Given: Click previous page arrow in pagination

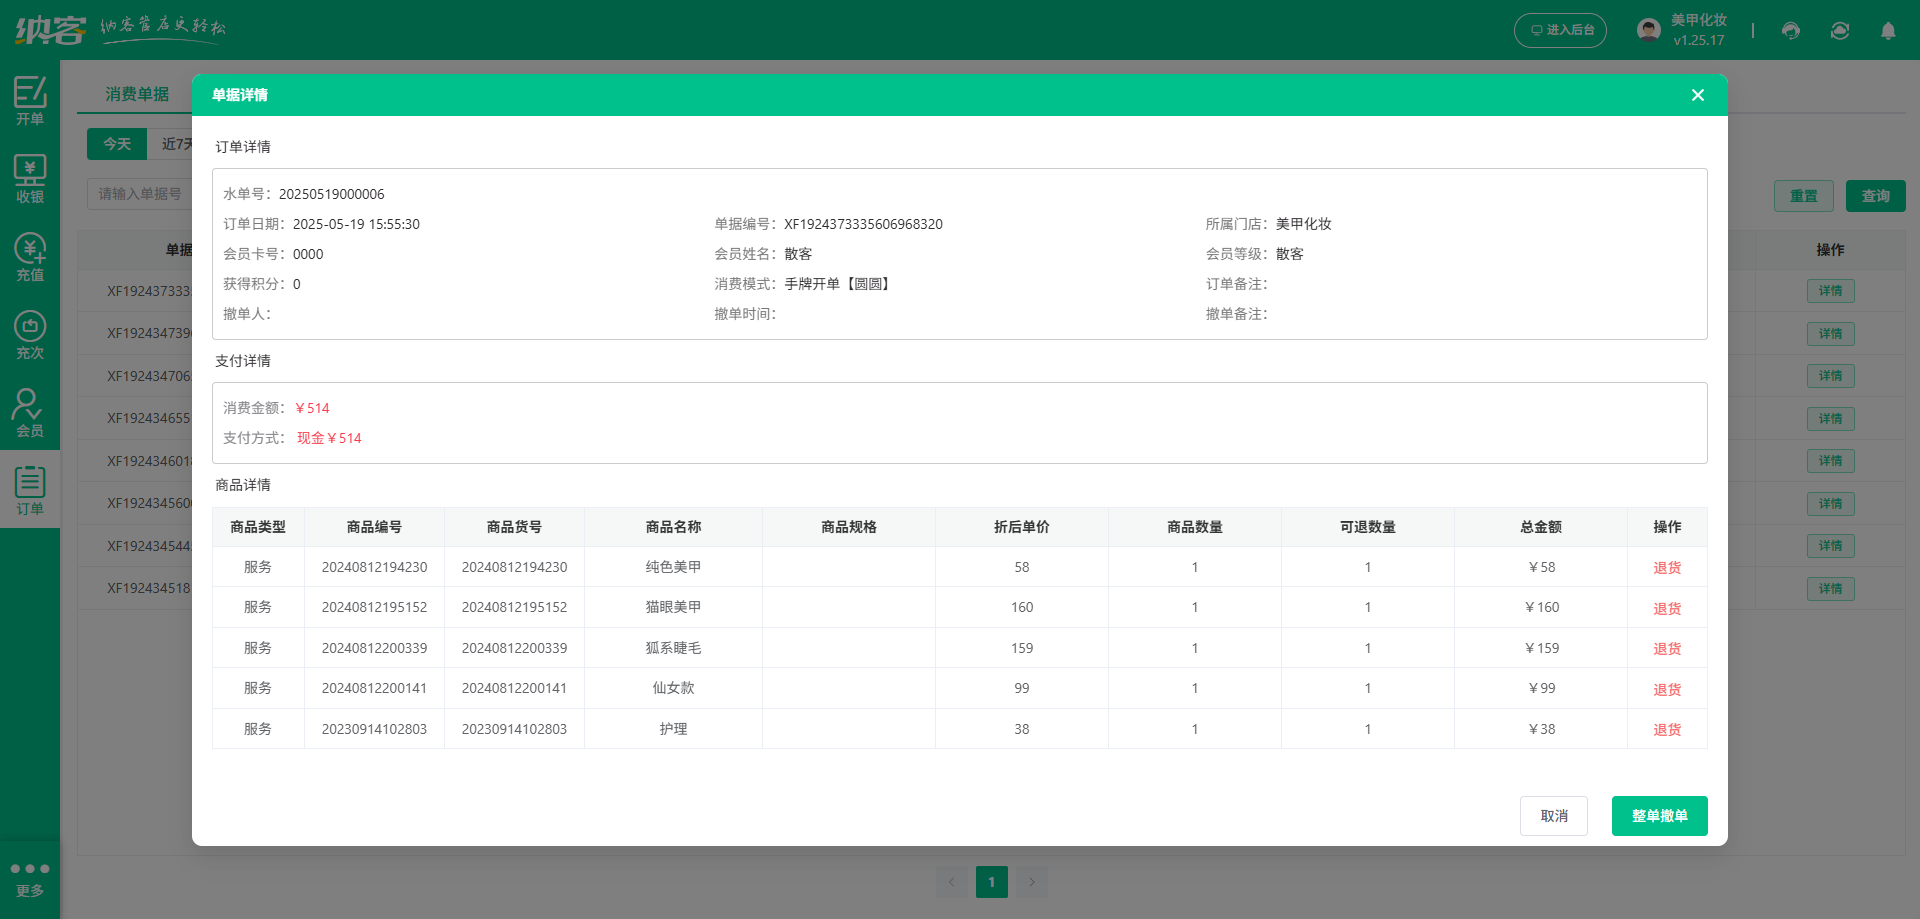Looking at the screenshot, I should click(x=952, y=882).
